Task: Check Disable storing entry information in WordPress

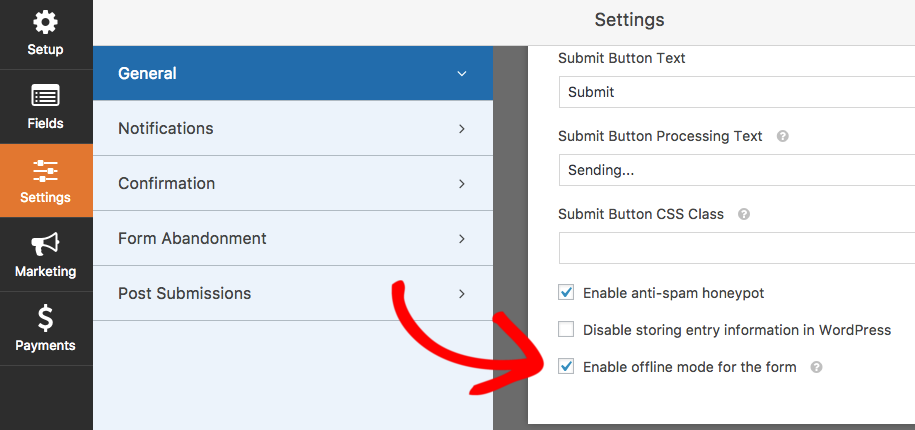Action: tap(566, 330)
